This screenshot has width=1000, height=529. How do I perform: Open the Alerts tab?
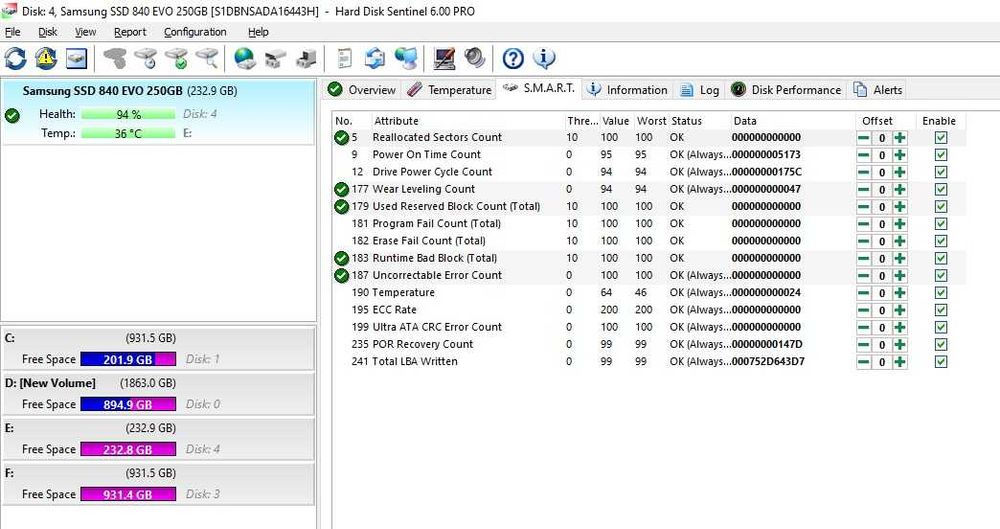(x=878, y=90)
